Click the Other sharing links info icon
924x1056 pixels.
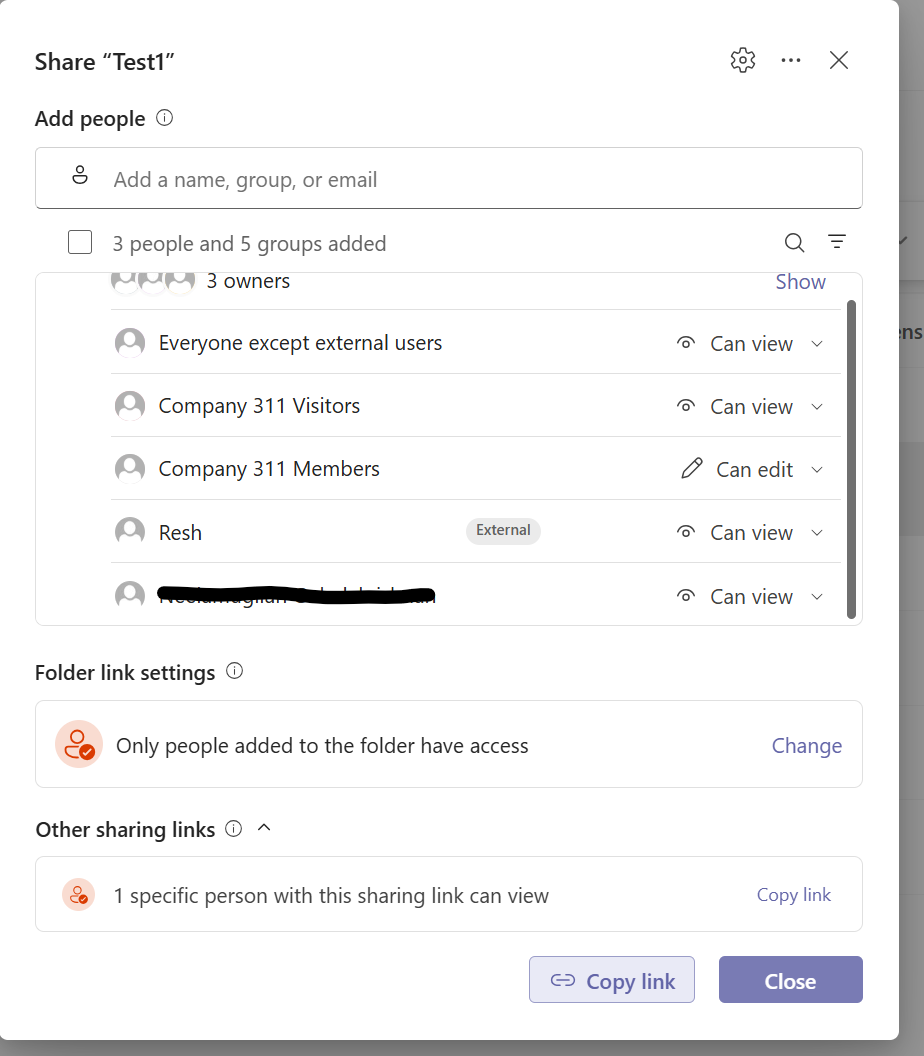pyautogui.click(x=233, y=828)
